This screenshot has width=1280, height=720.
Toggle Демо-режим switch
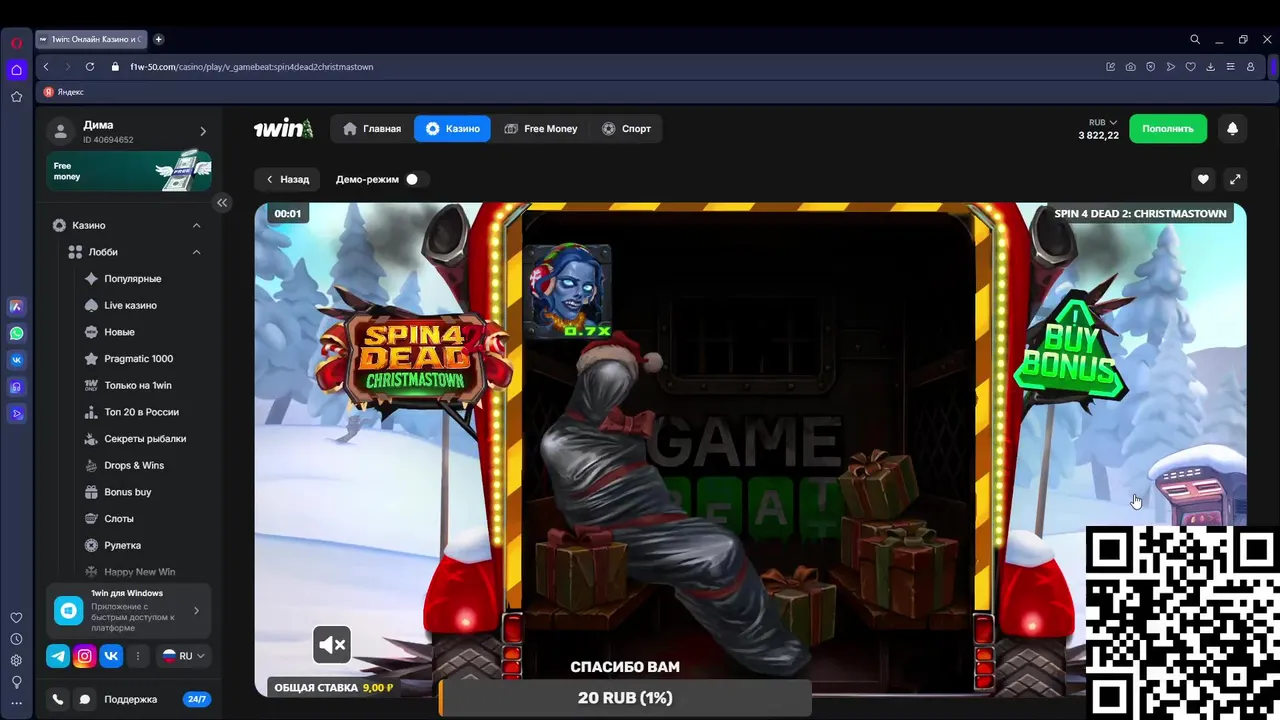pyautogui.click(x=417, y=179)
